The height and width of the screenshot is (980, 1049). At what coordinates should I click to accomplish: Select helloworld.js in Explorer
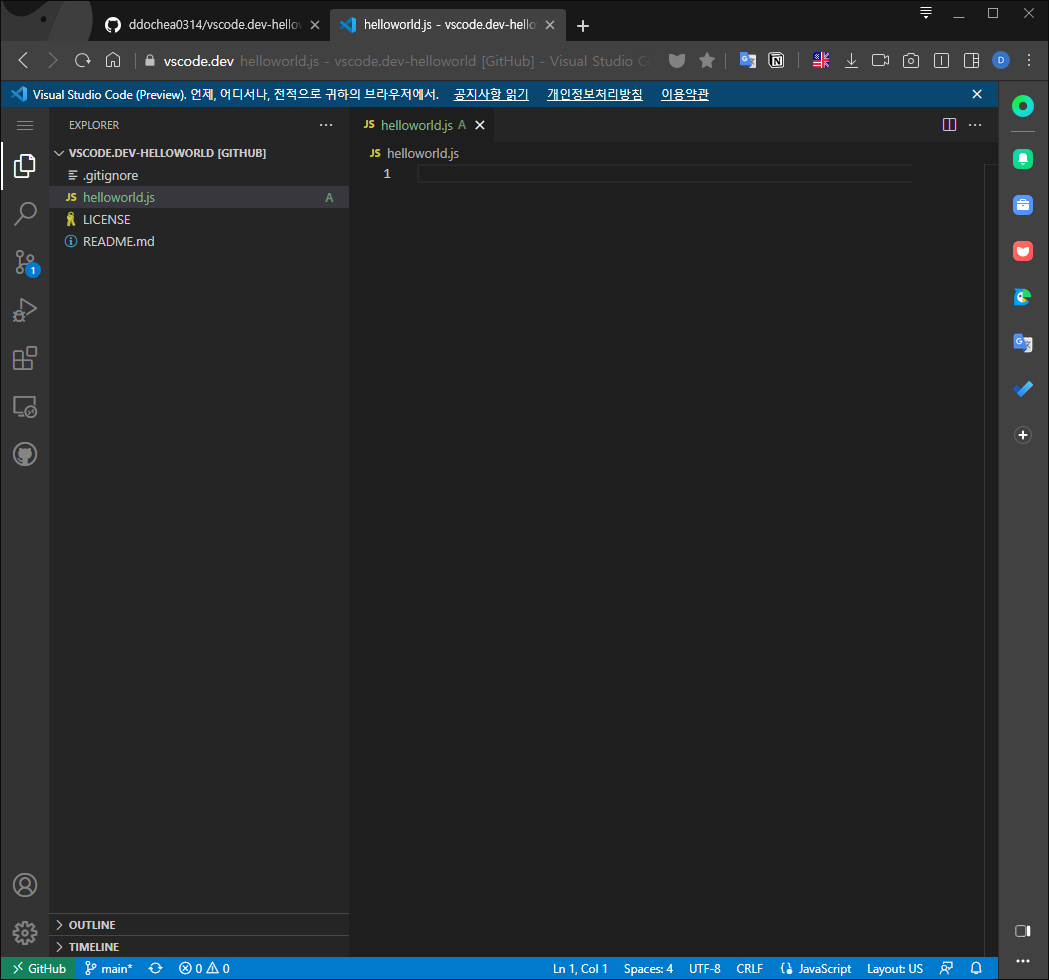199,197
